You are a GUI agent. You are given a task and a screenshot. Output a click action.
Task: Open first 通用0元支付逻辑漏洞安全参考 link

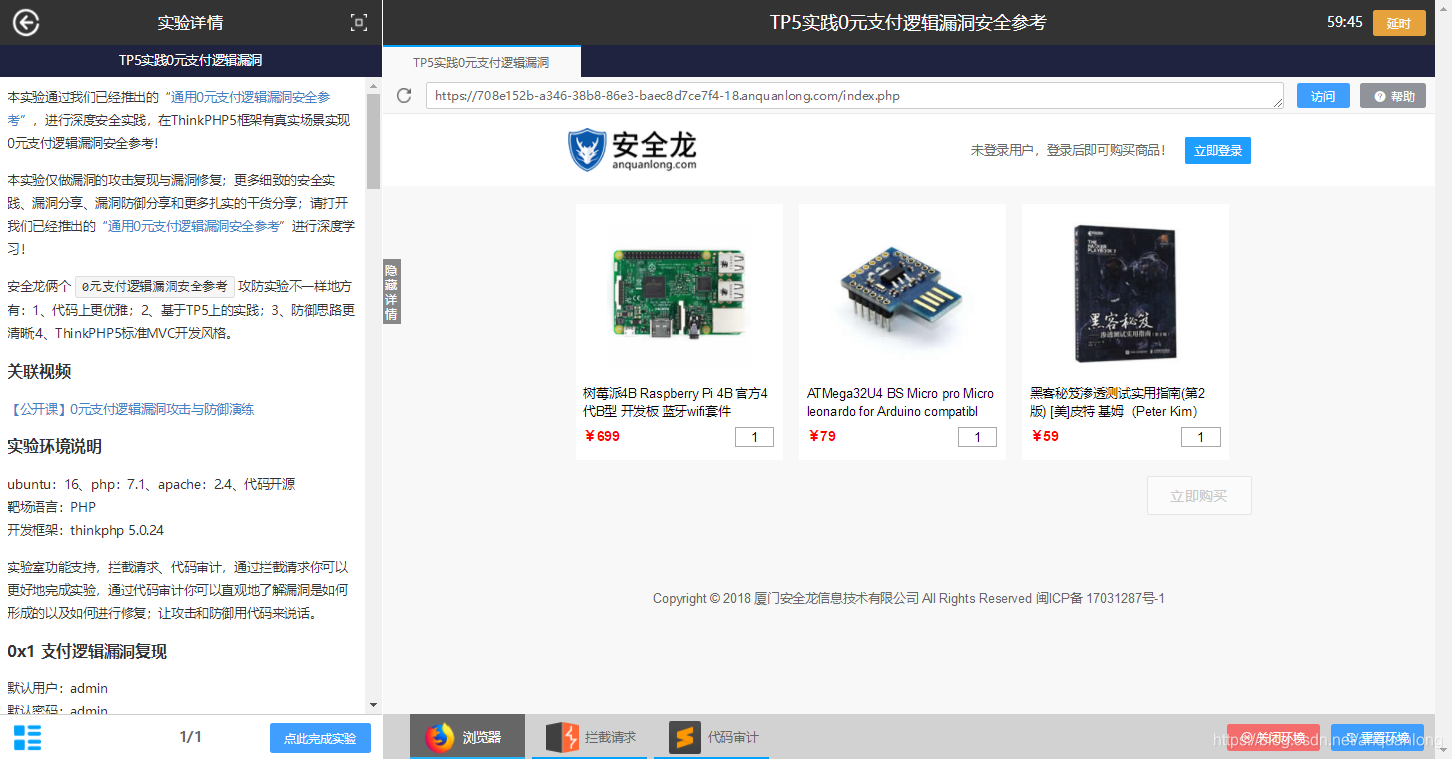tap(250, 97)
